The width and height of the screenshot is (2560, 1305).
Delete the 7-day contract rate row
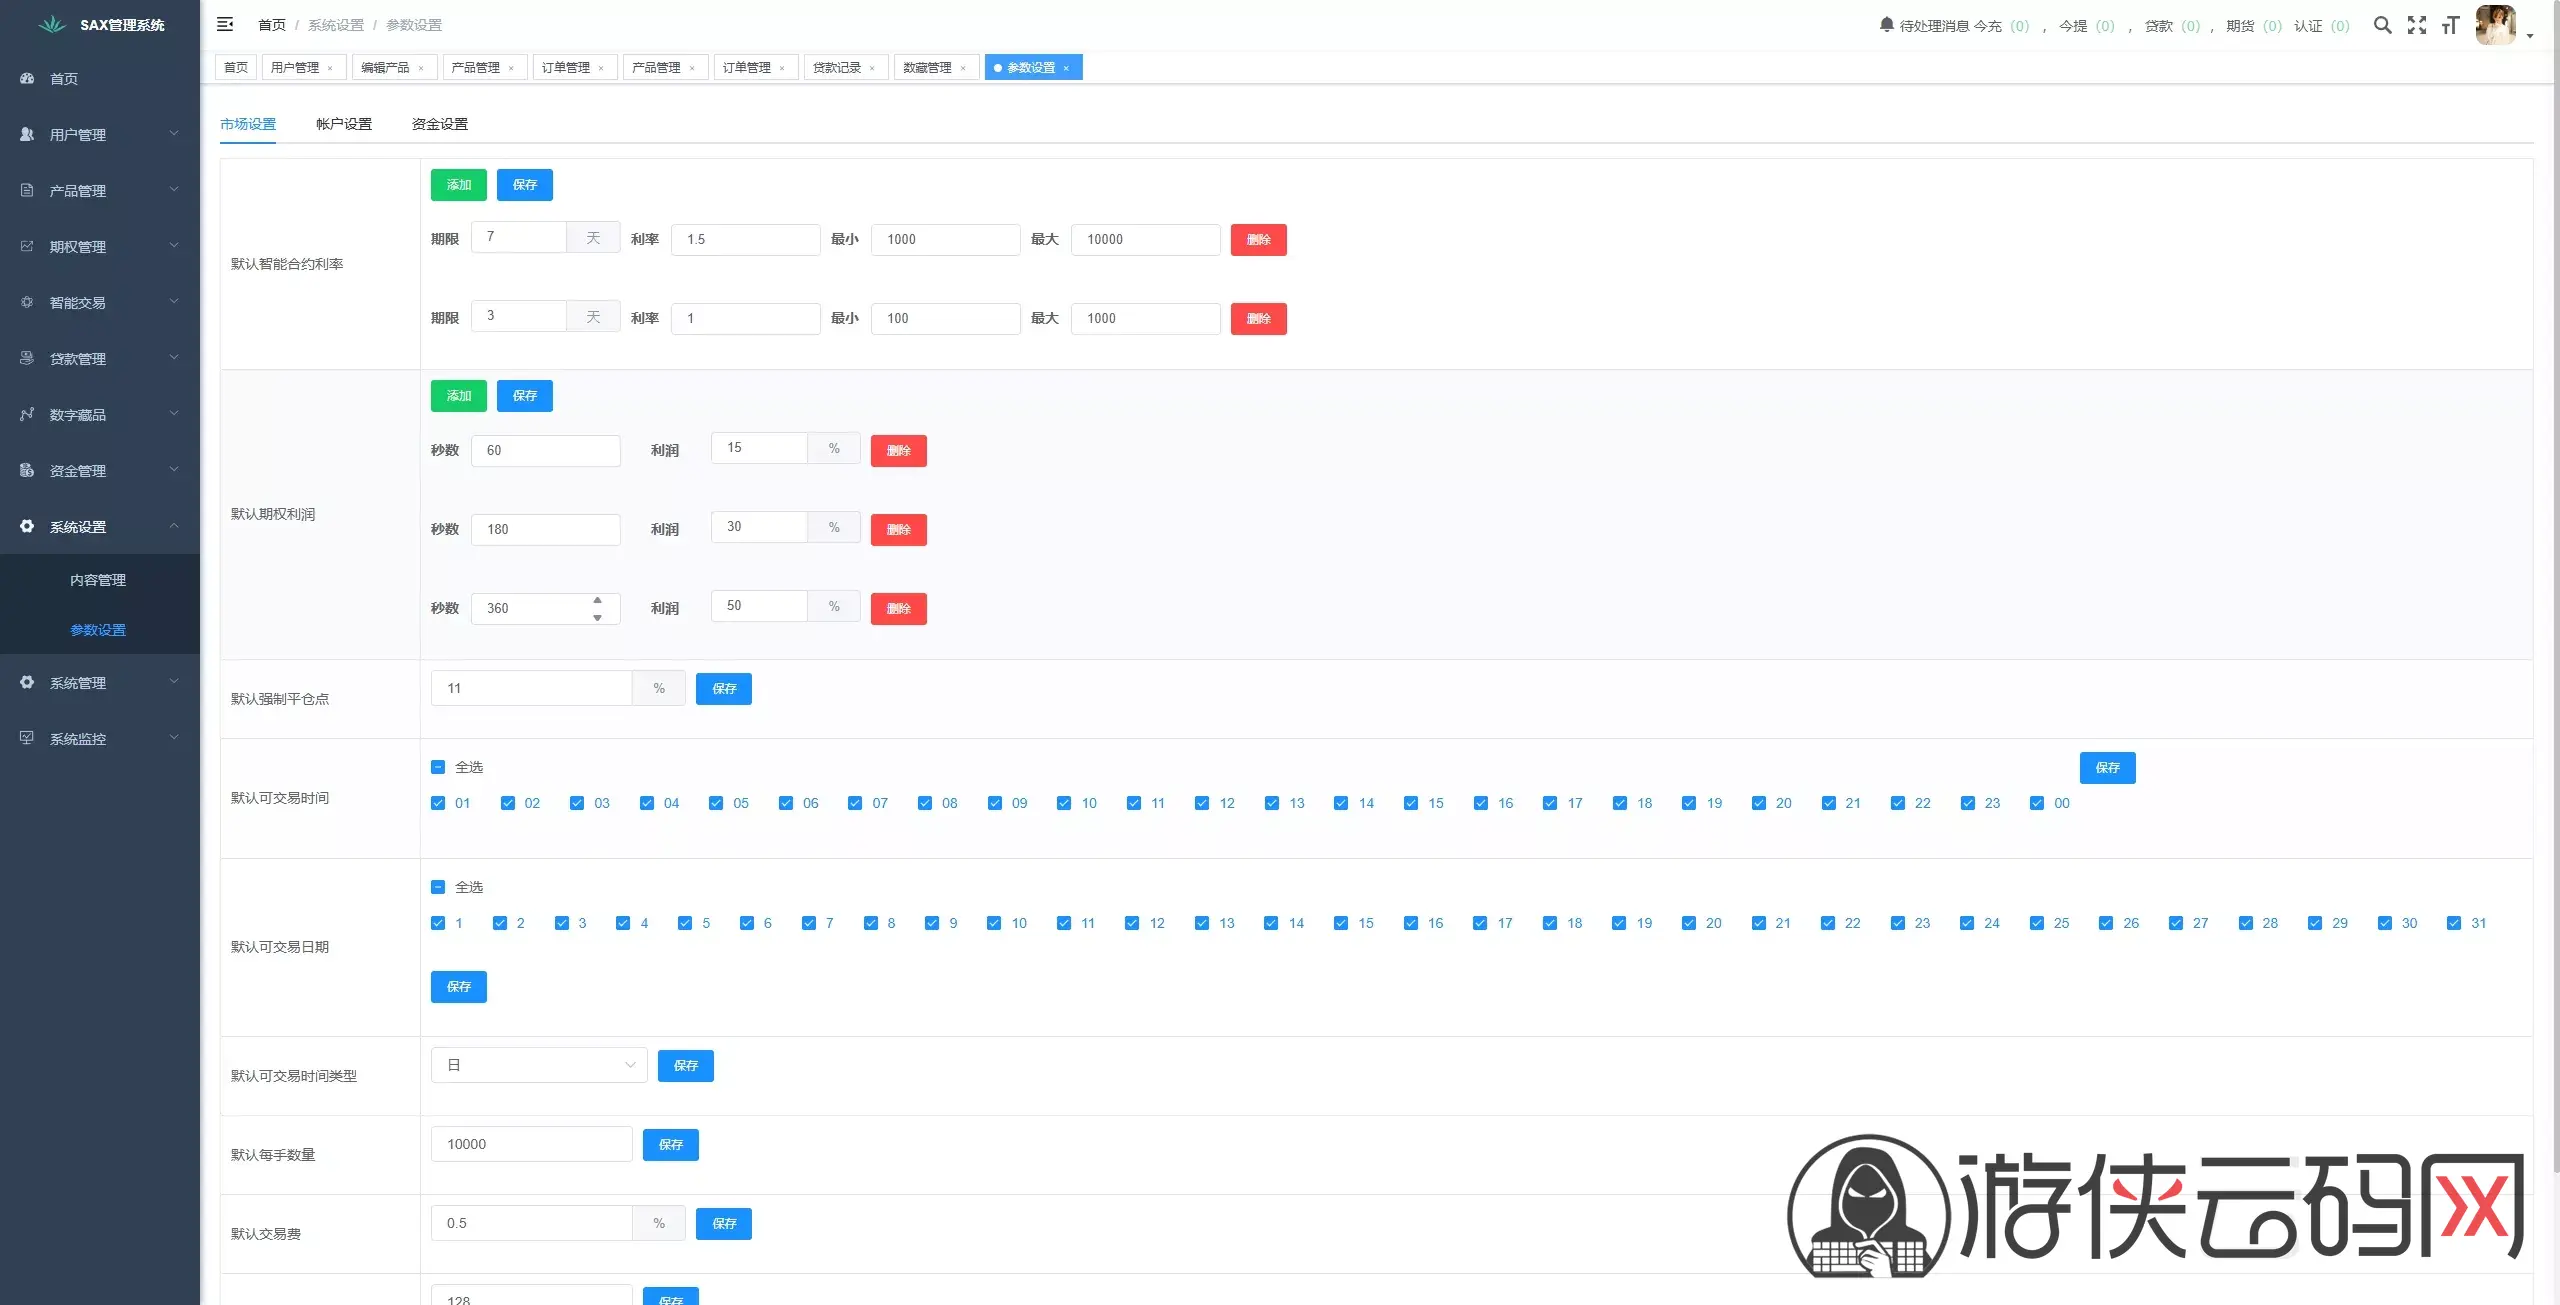pyautogui.click(x=1258, y=239)
